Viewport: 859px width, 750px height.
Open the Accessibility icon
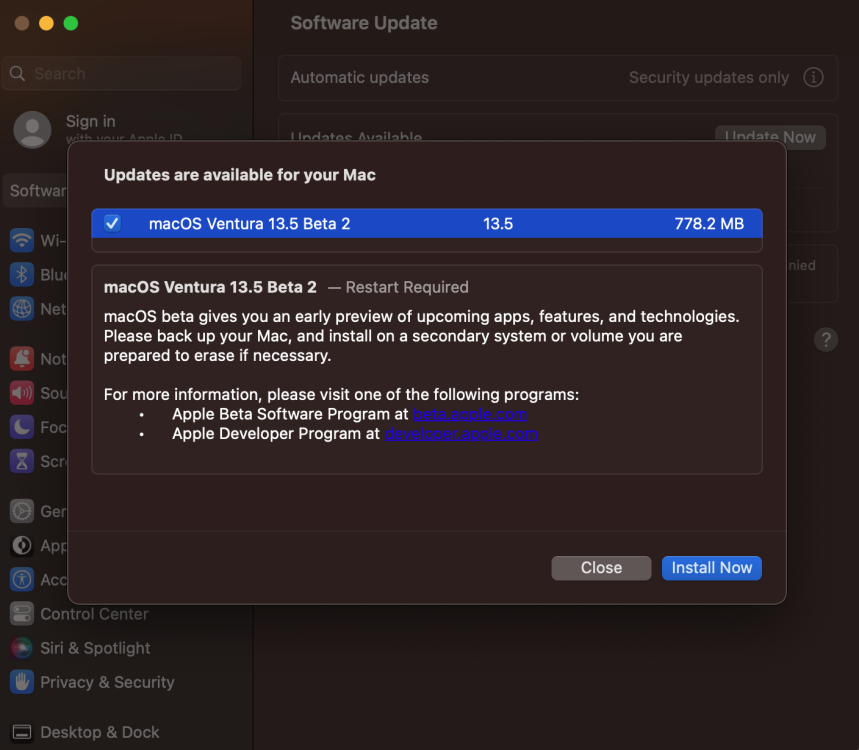[x=22, y=580]
